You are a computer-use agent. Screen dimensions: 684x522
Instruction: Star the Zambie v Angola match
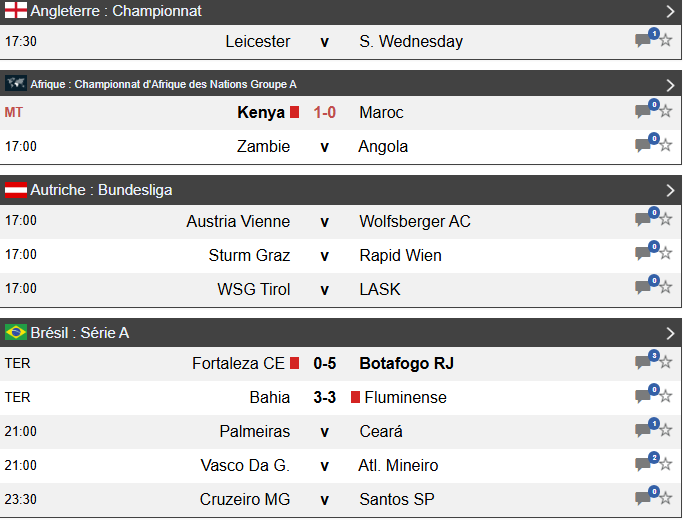pos(665,146)
